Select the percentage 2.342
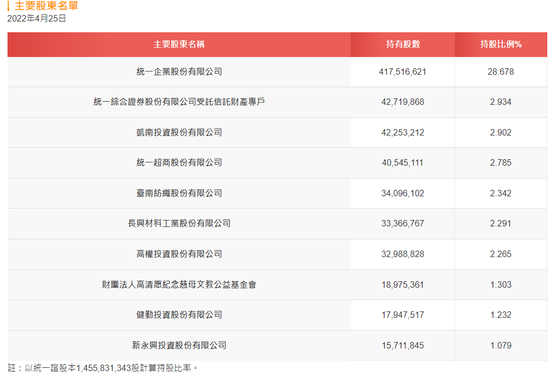The image size is (550, 377). (x=501, y=193)
